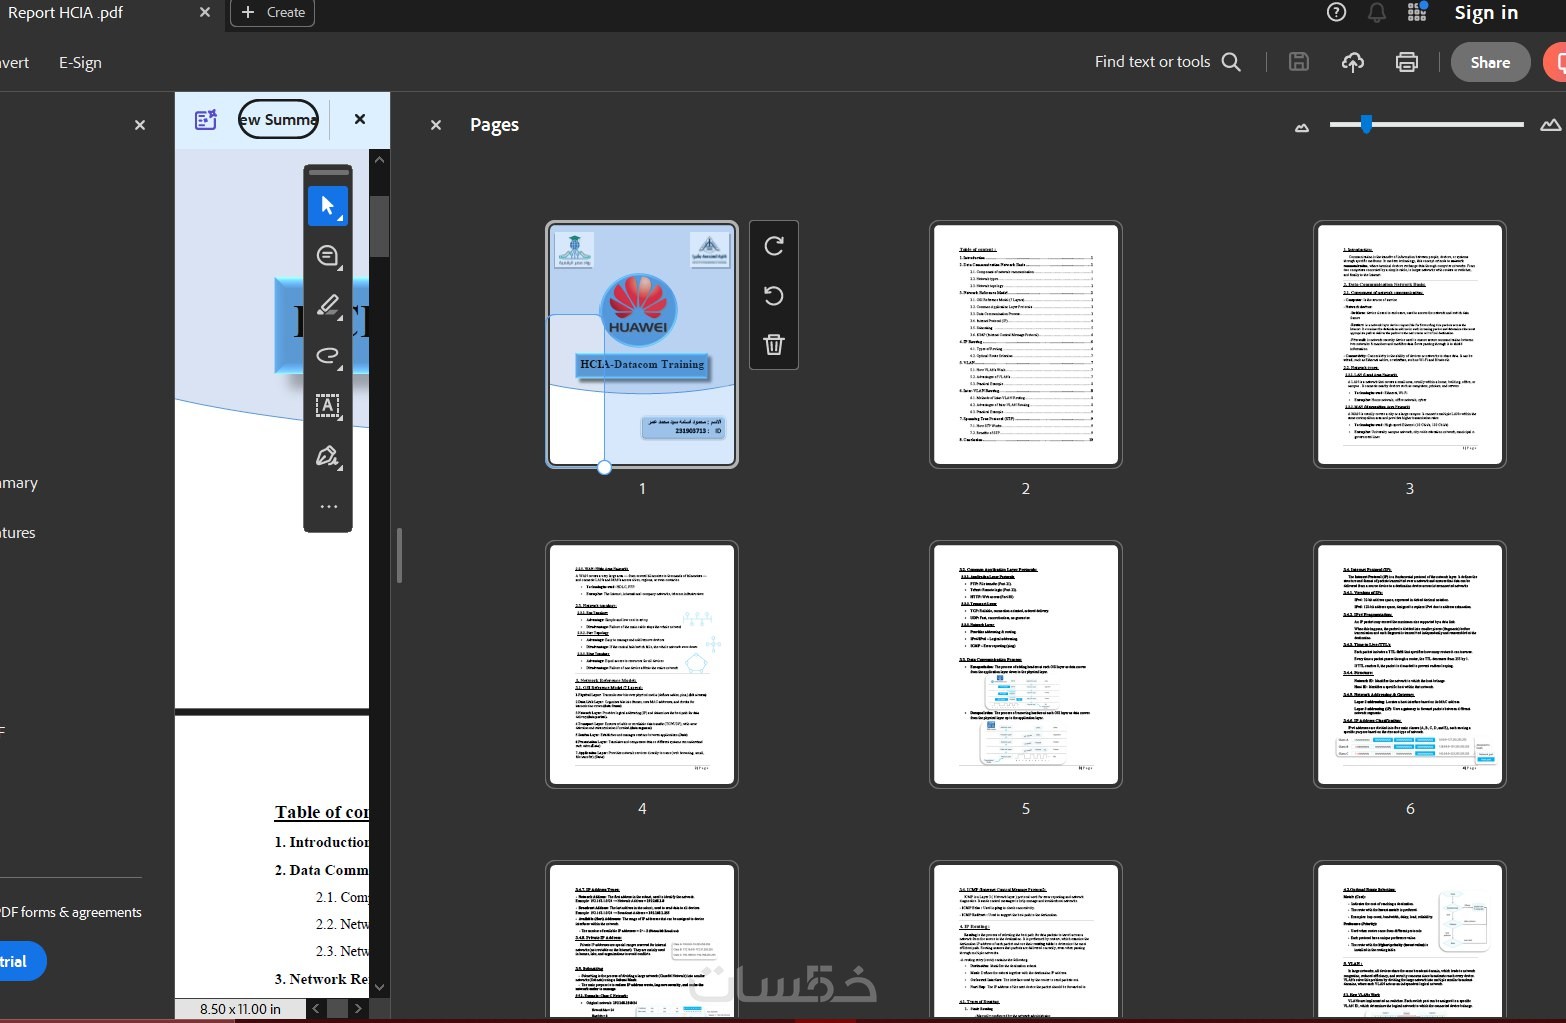Select the Highlight pen tool
Viewport: 1566px width, 1023px height.
point(328,306)
